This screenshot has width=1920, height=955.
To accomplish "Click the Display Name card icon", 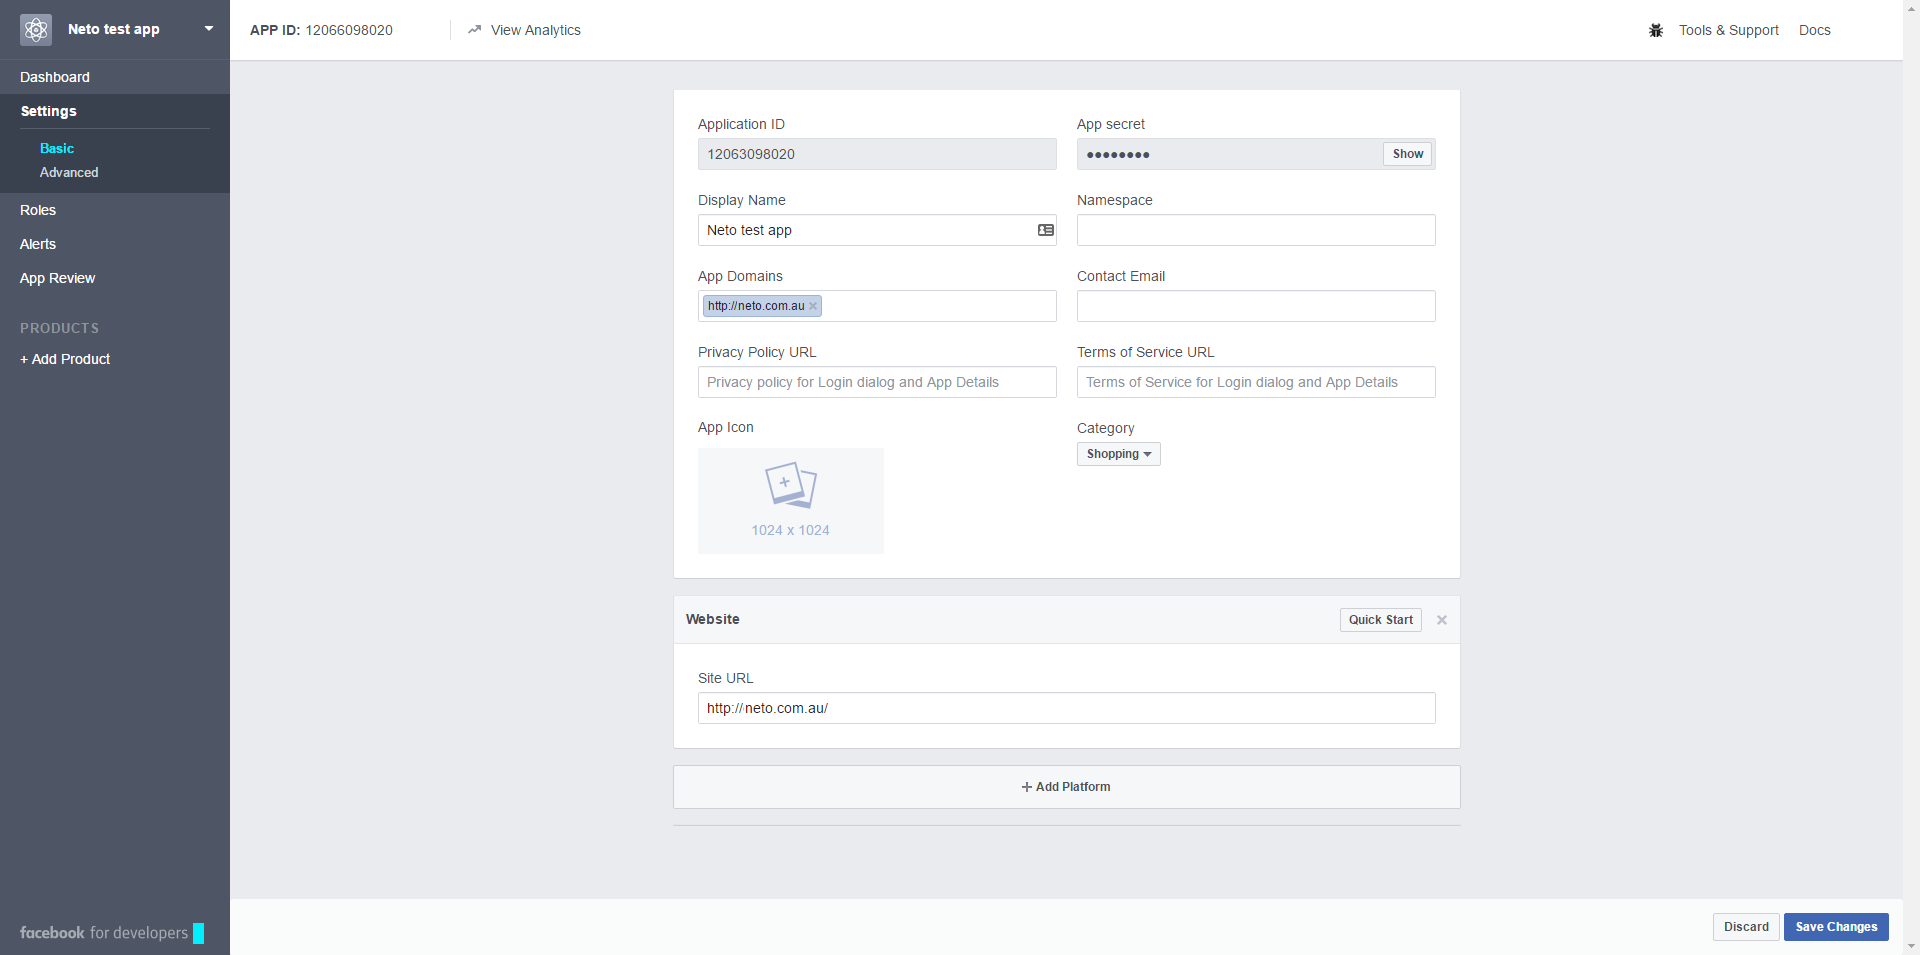I will 1046,230.
